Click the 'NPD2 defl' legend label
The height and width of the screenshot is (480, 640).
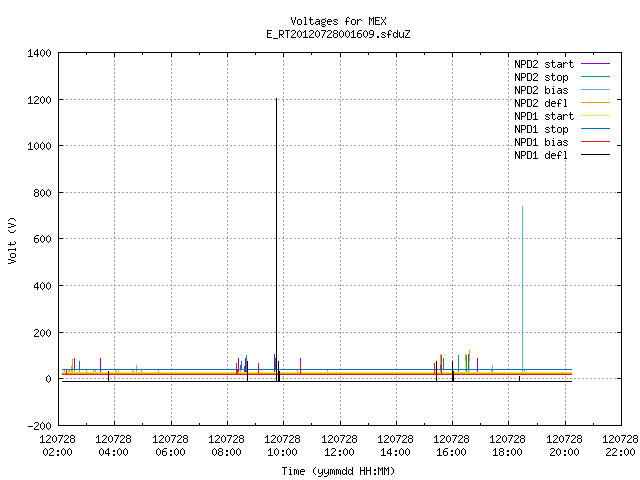click(x=541, y=103)
